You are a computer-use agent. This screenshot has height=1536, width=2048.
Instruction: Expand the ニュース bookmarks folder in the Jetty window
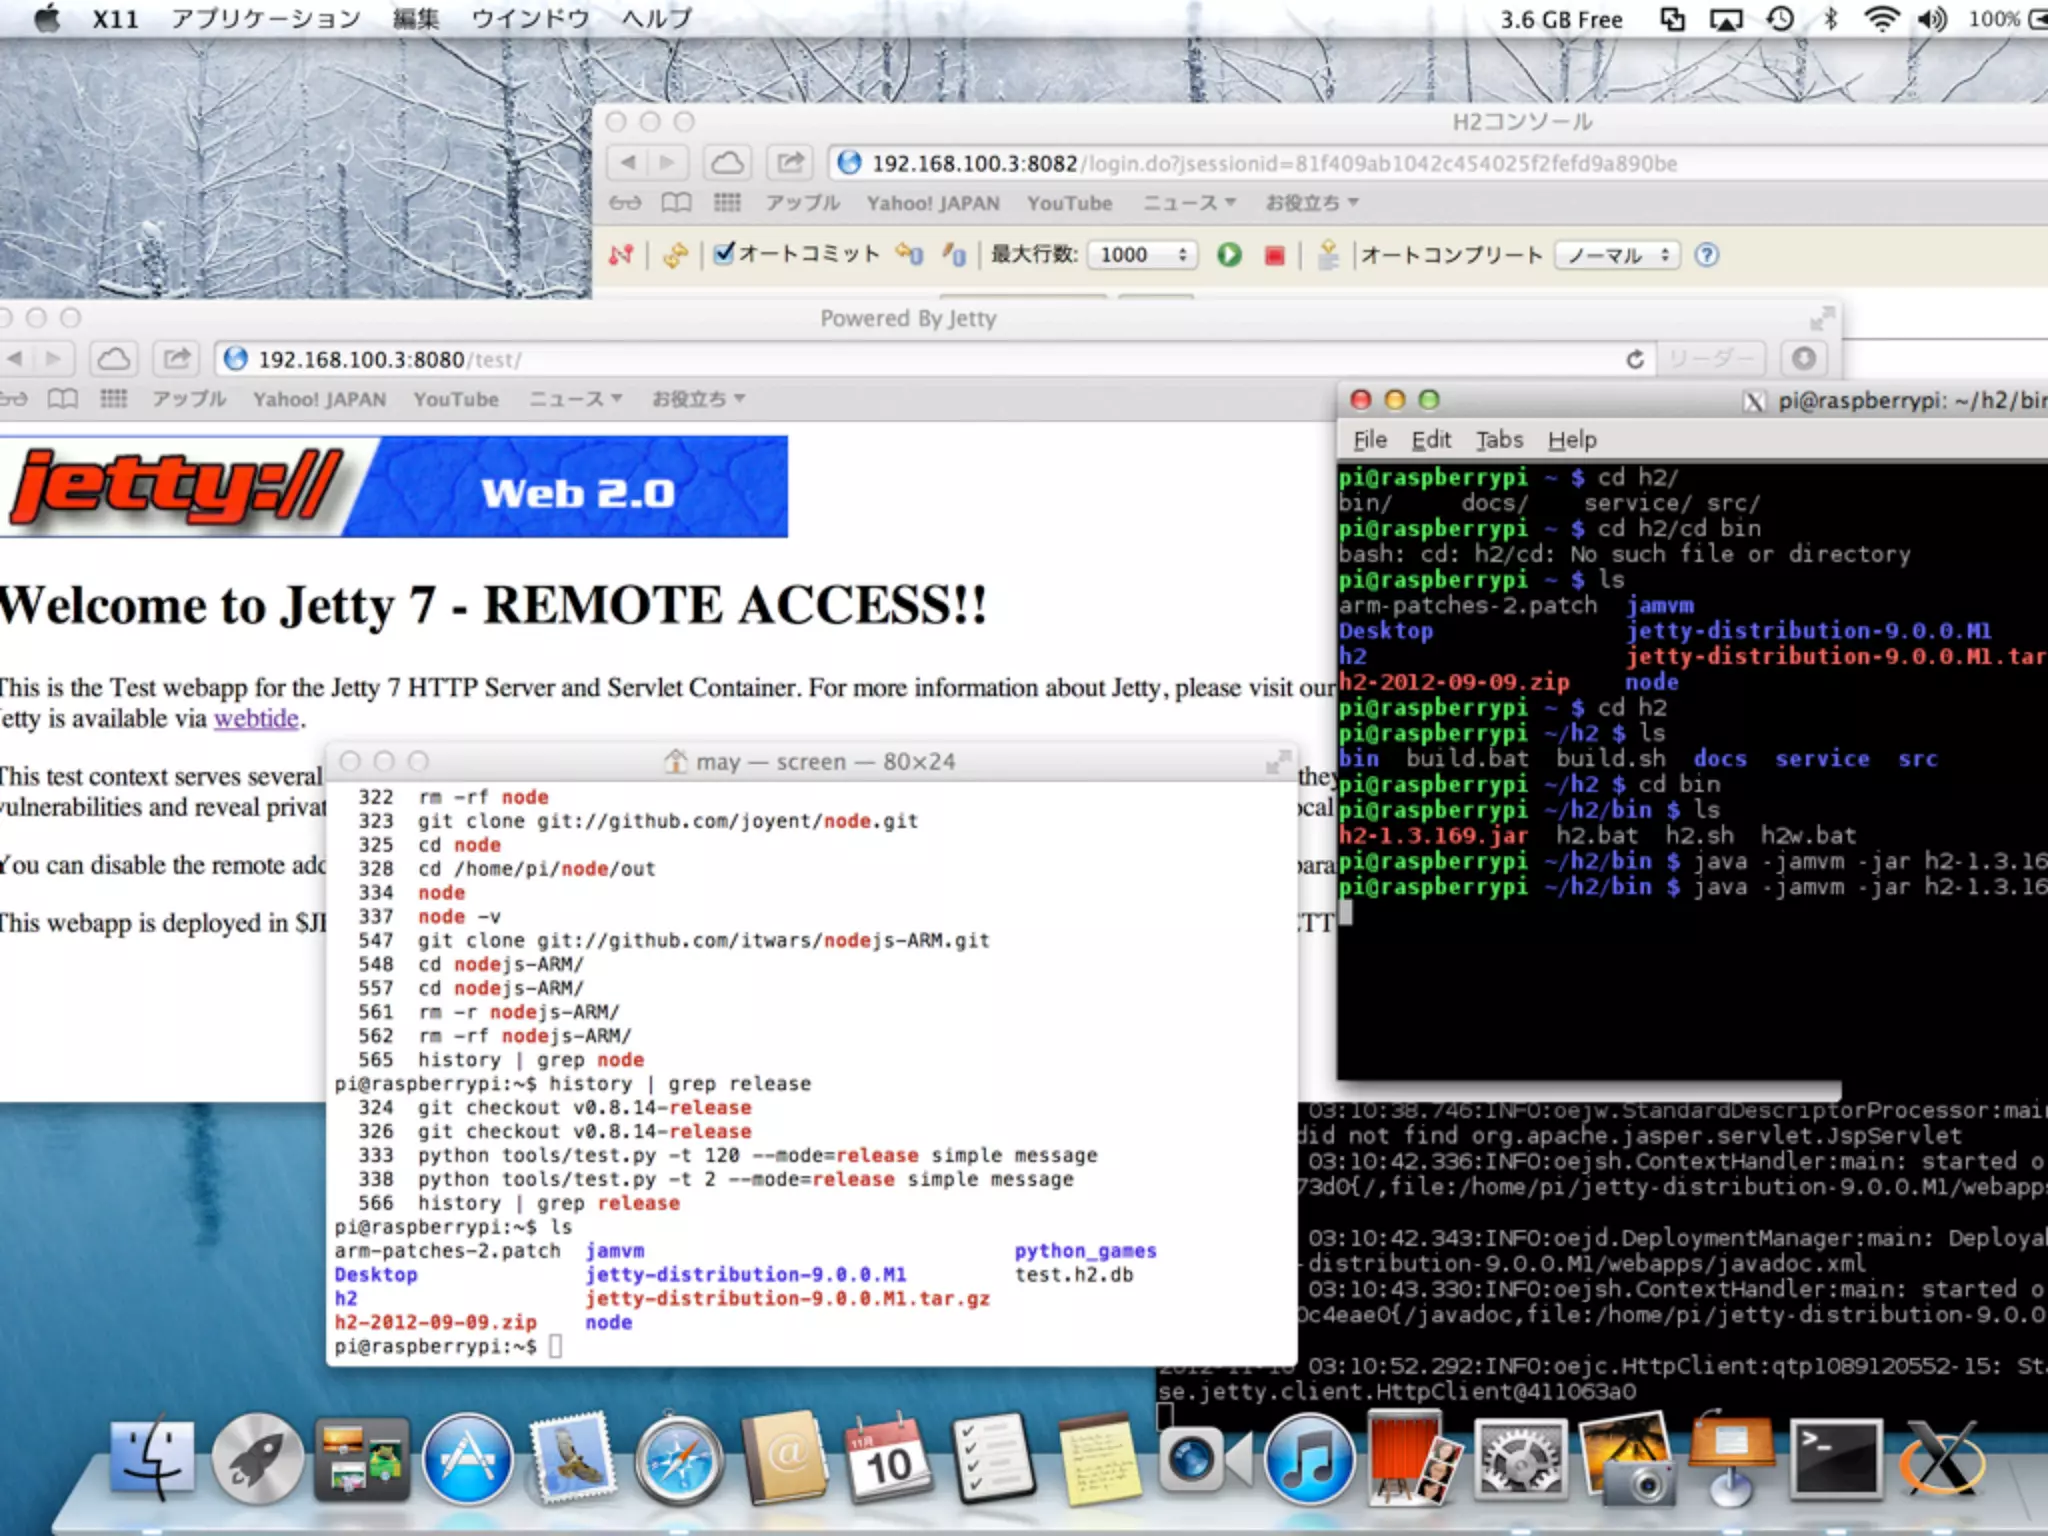(575, 399)
